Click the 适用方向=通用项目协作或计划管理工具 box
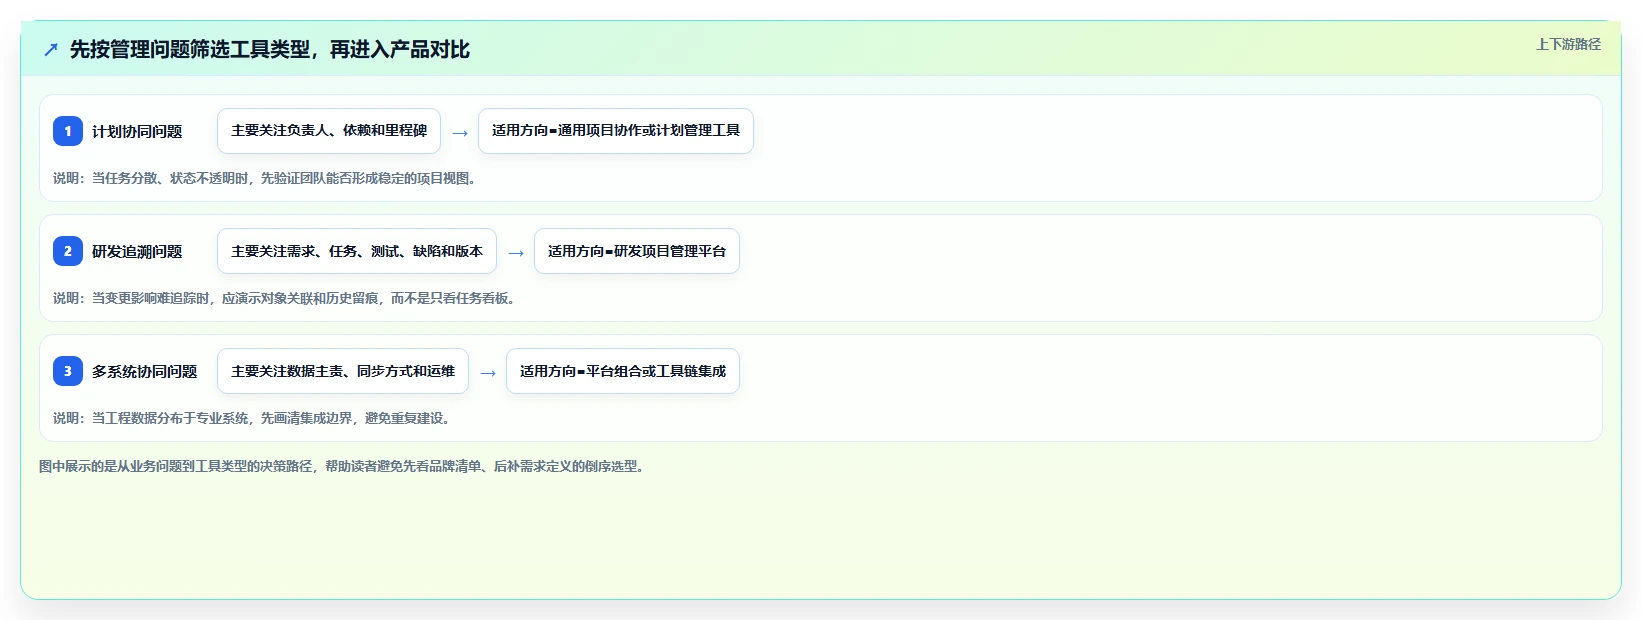 [616, 131]
